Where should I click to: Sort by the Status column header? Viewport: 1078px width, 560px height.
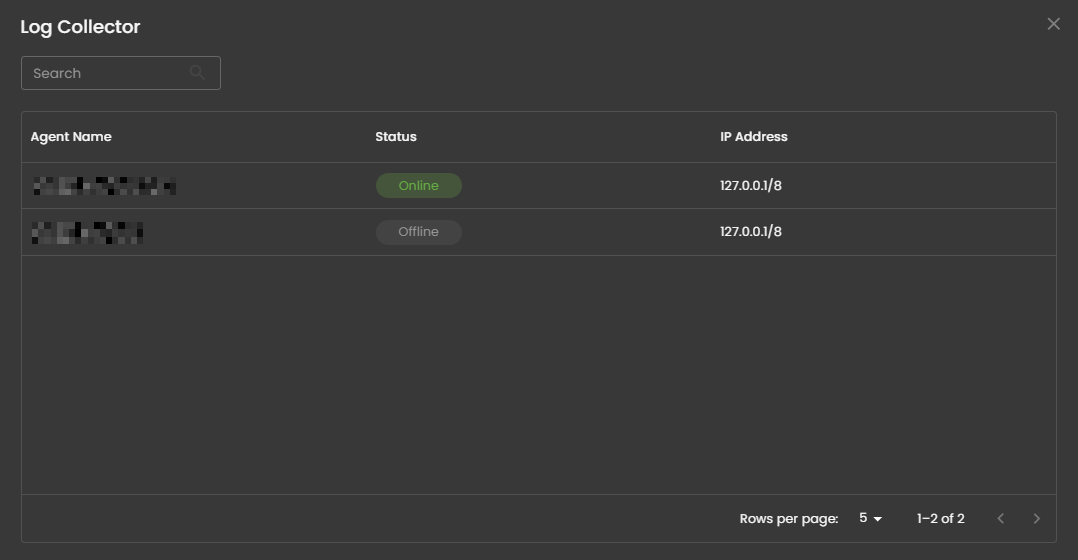[396, 137]
